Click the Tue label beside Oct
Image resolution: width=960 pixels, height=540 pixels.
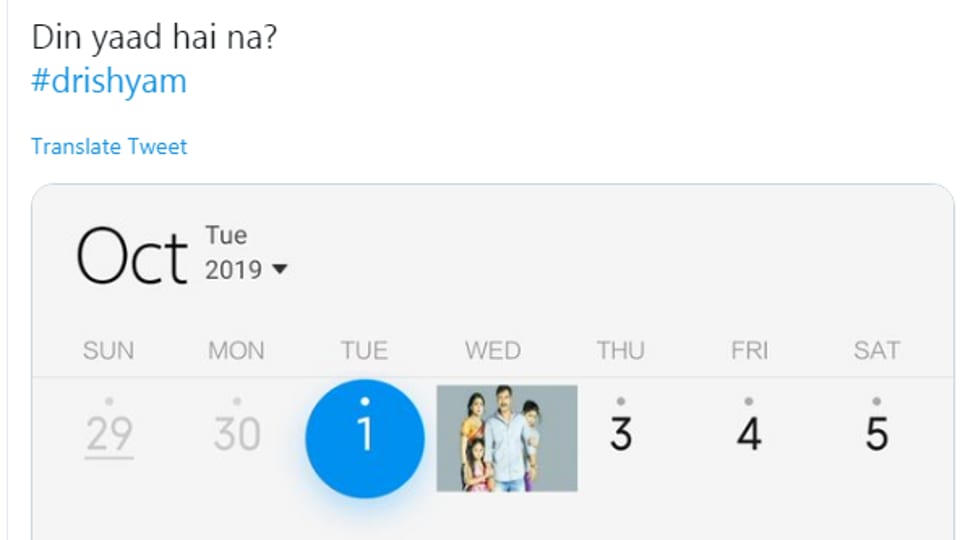(x=226, y=235)
